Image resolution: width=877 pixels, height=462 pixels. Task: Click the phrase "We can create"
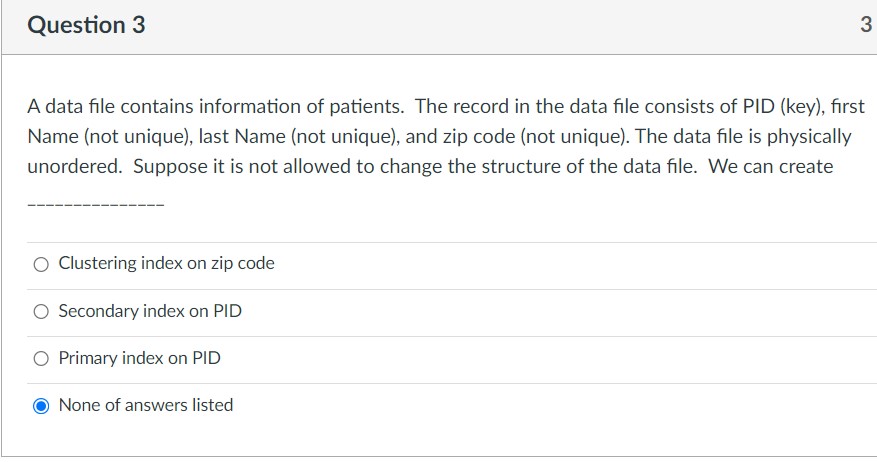tap(771, 166)
